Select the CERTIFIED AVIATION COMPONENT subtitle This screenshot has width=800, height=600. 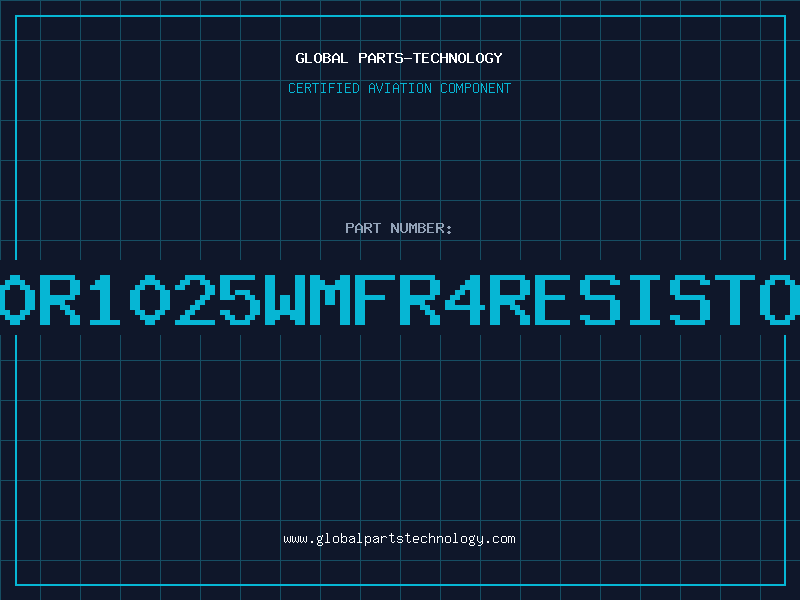(x=399, y=88)
